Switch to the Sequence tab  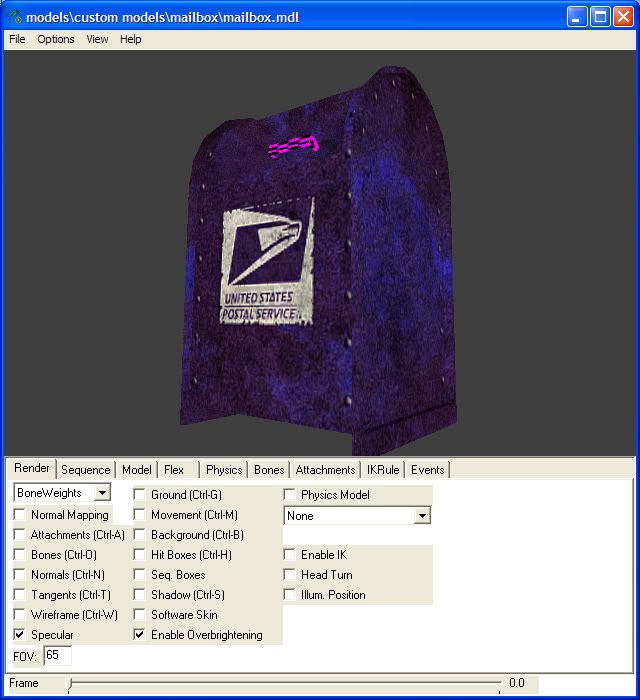click(86, 470)
